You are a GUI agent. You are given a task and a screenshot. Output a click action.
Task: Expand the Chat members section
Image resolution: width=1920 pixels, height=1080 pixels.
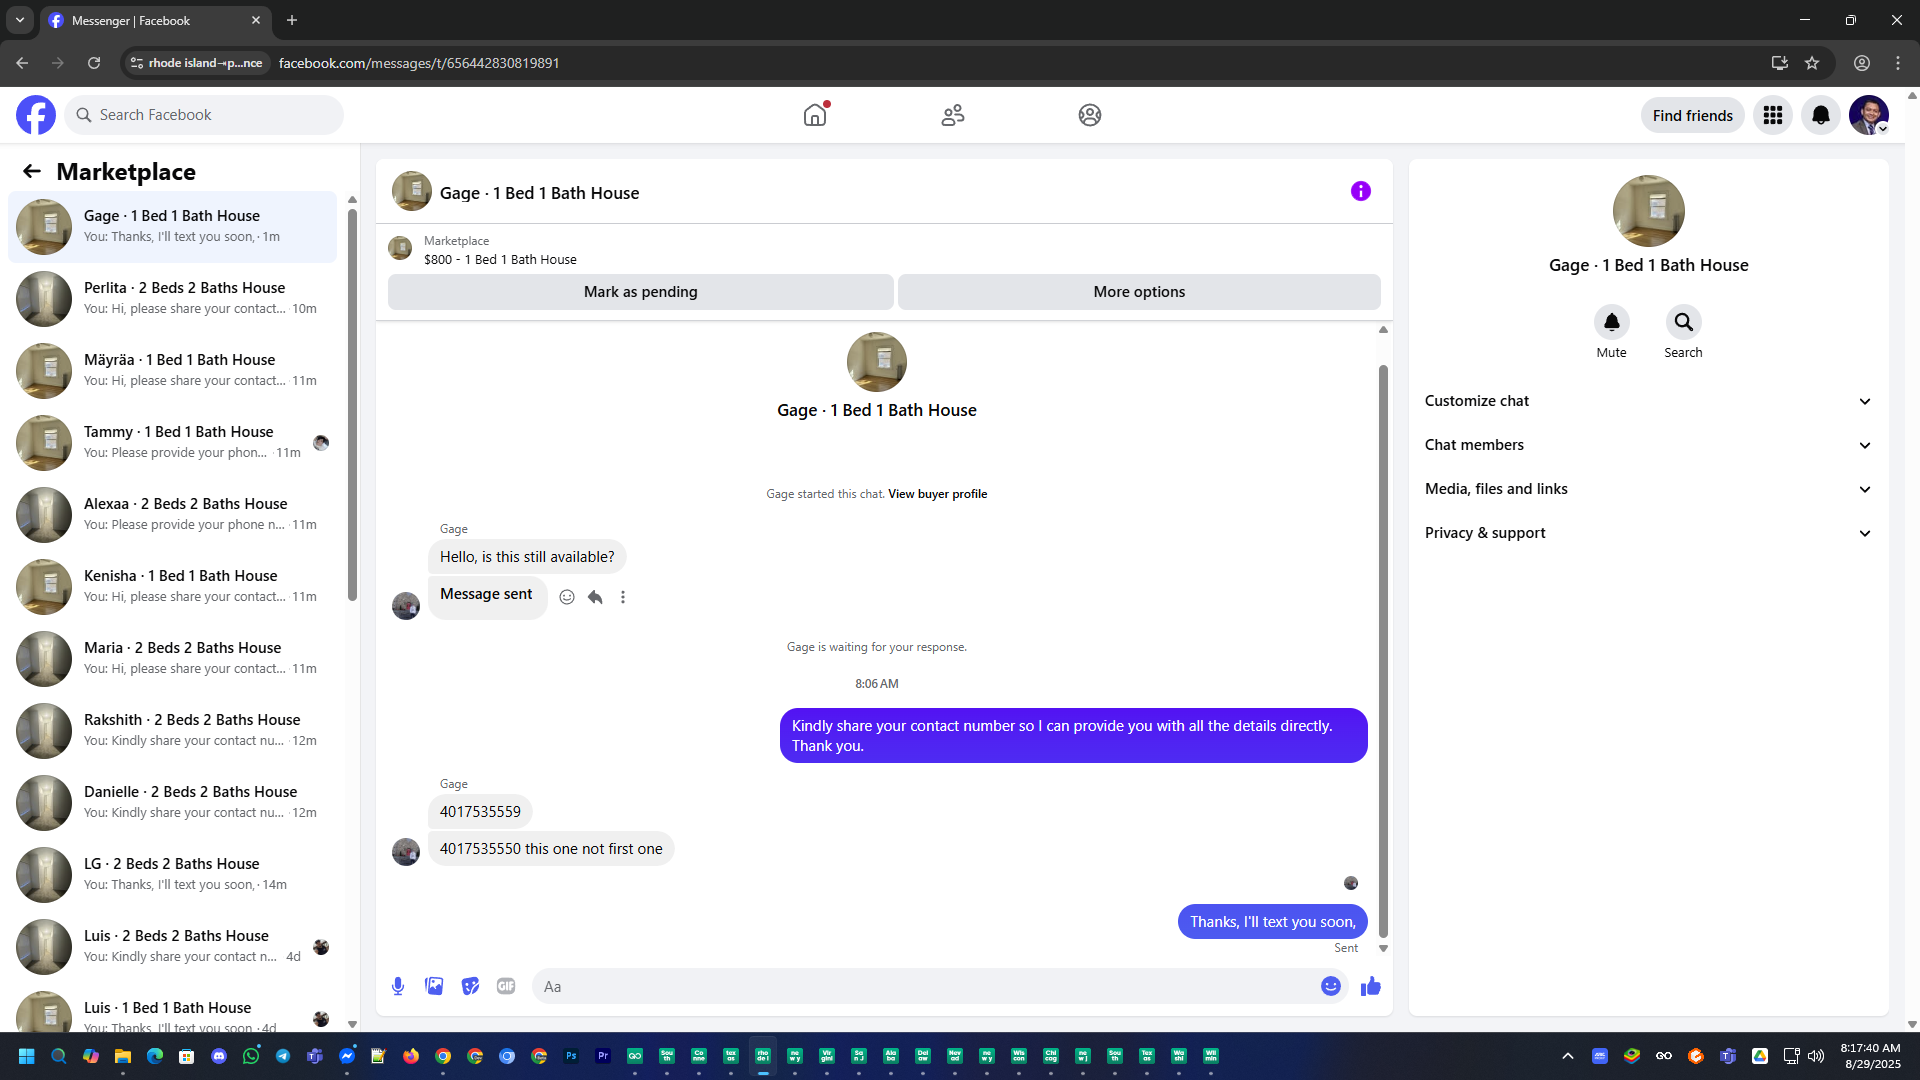tap(1647, 445)
